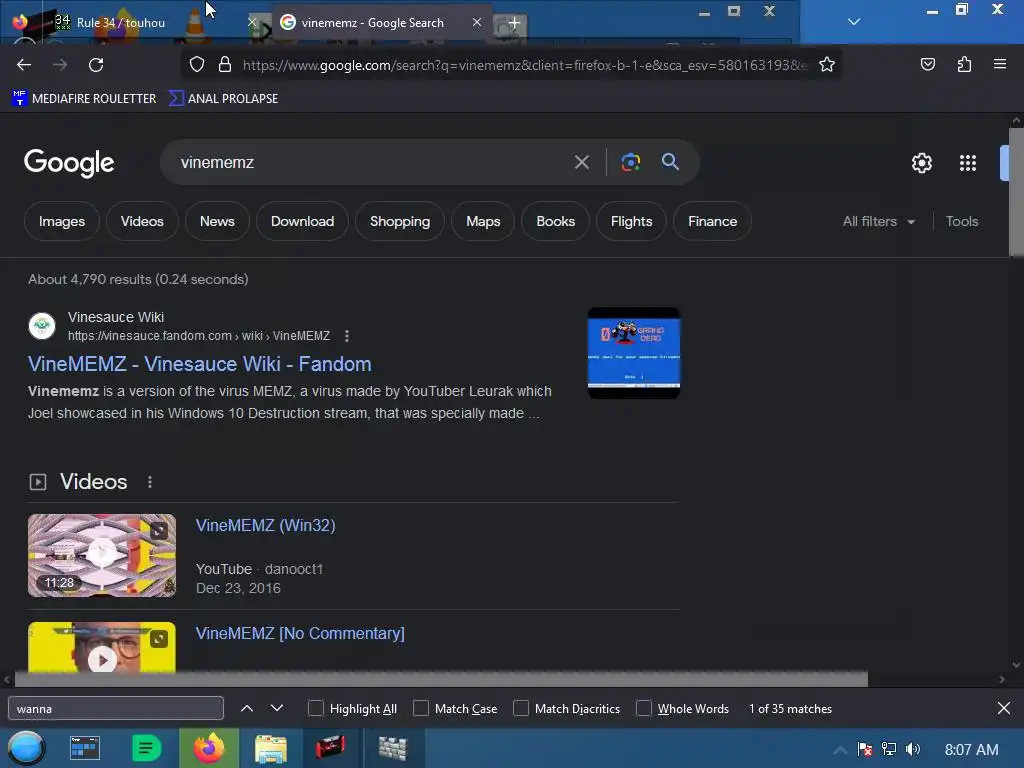The height and width of the screenshot is (768, 1024).
Task: Open network status tray icon
Action: 889,749
